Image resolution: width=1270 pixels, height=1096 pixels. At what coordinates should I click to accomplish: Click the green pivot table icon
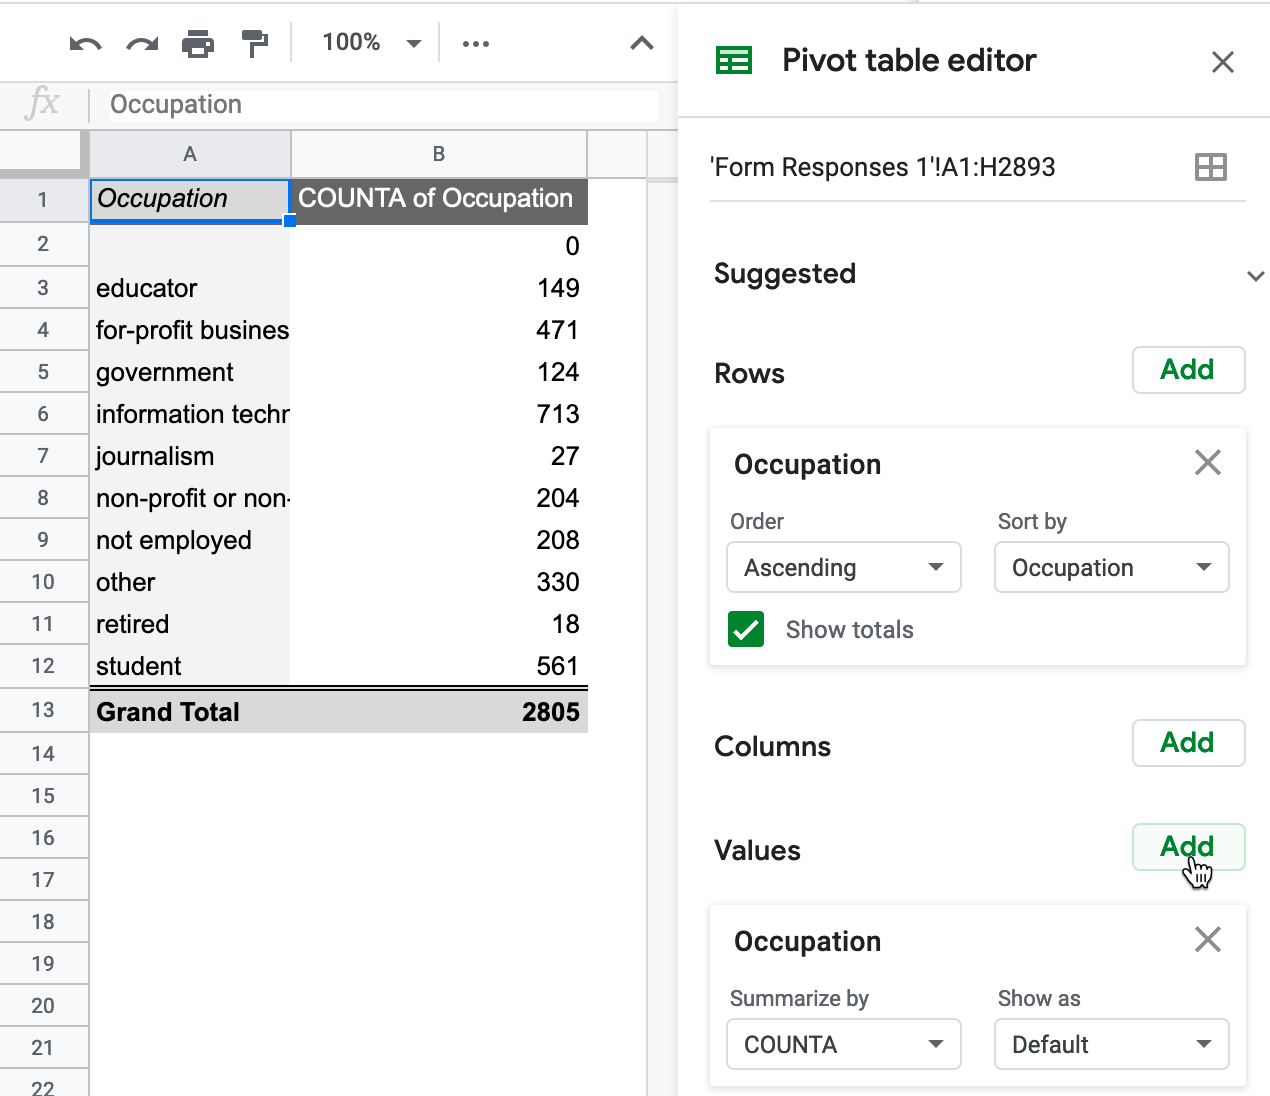click(734, 61)
